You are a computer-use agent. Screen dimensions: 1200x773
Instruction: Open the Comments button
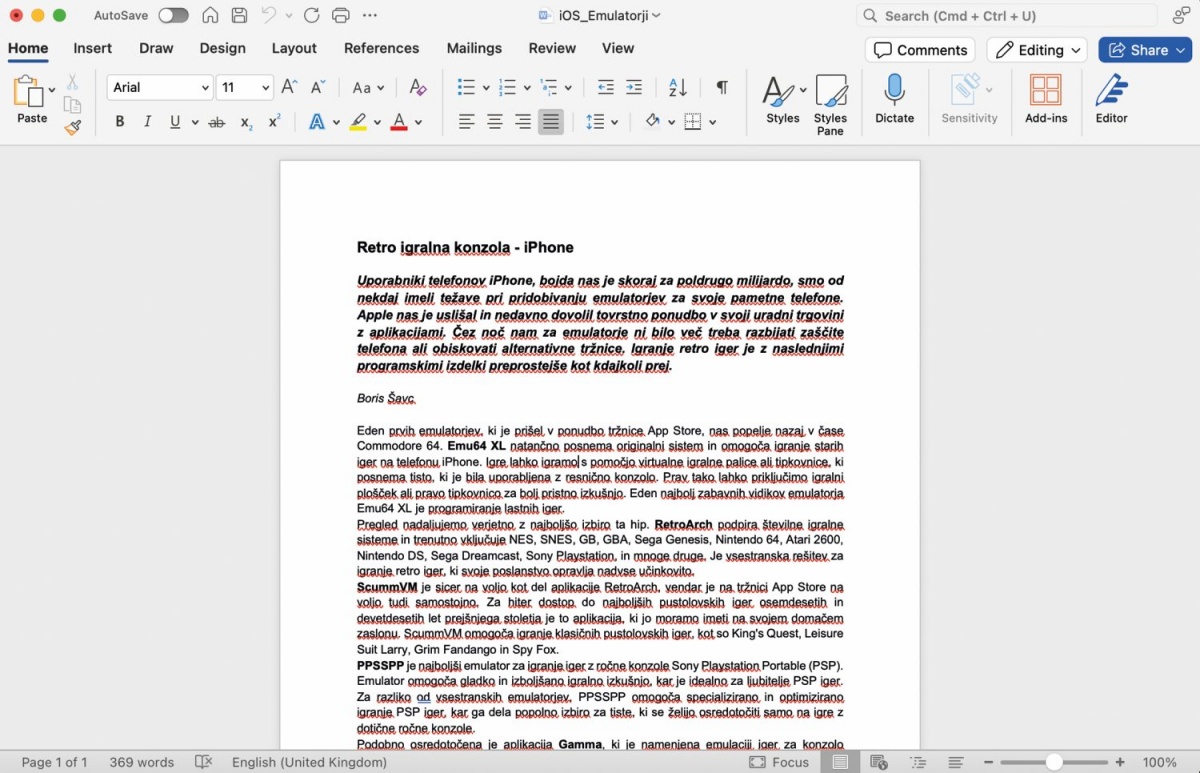click(x=920, y=50)
